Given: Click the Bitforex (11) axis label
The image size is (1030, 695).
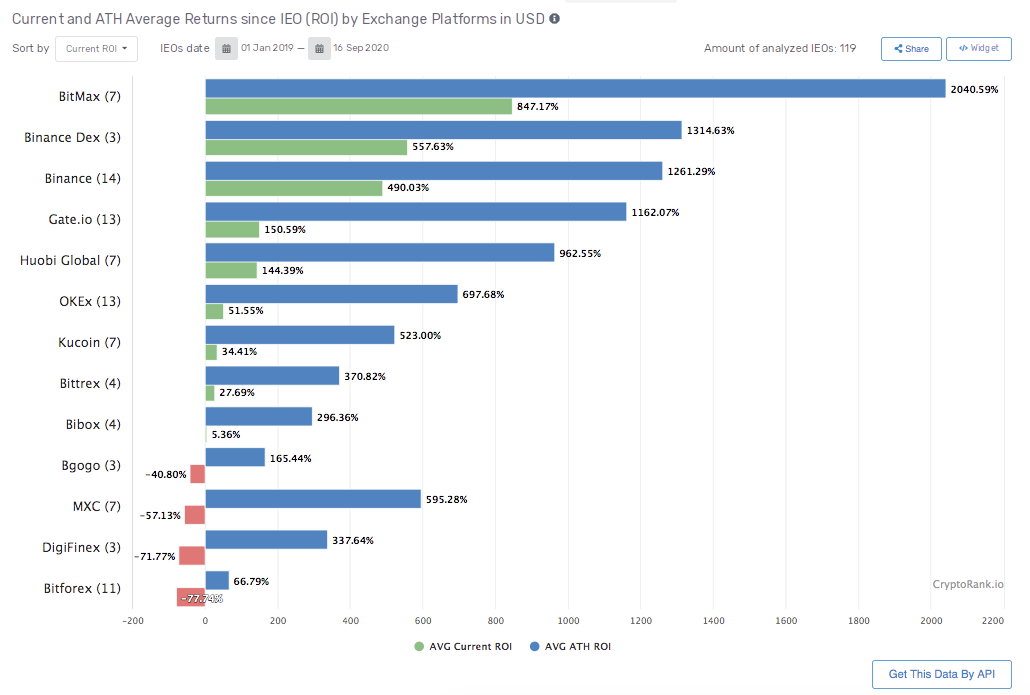Looking at the screenshot, I should tap(82, 589).
